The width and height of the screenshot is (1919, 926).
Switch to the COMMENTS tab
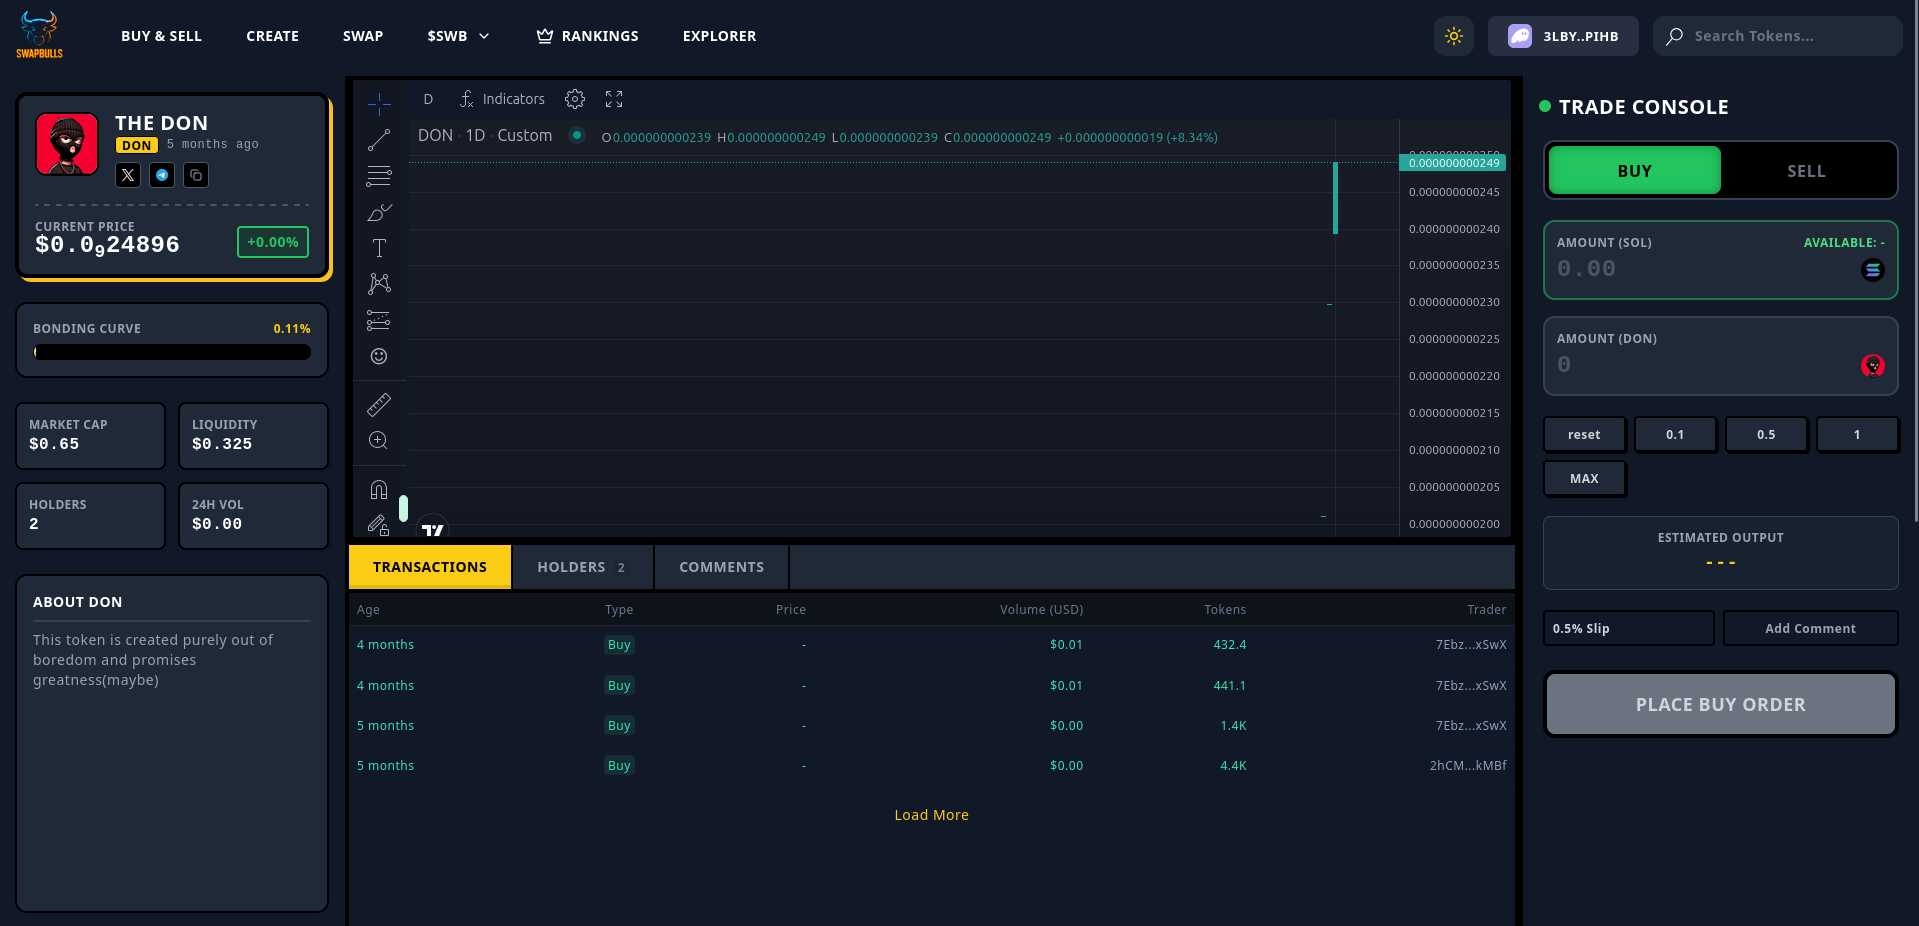pos(720,566)
